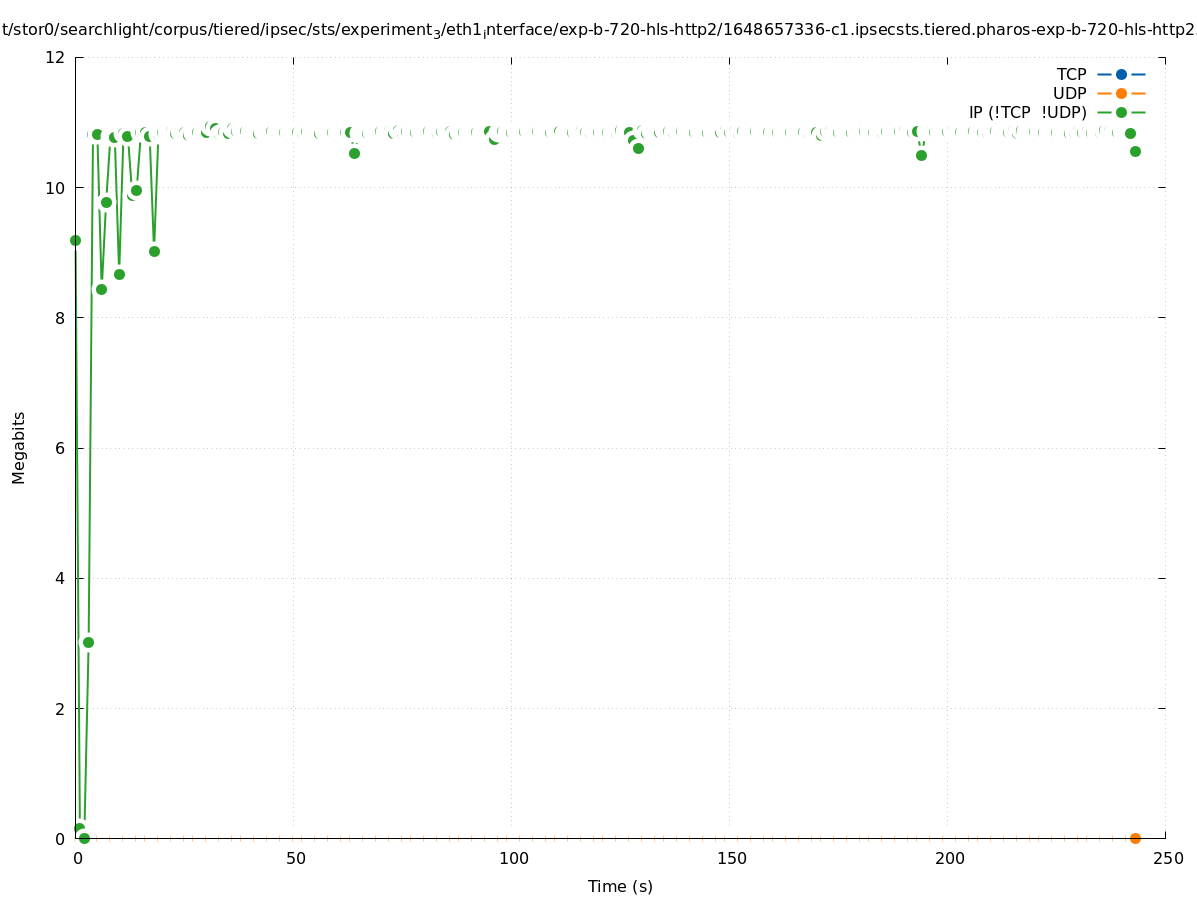Click the green IP legend marker
This screenshot has height=900, width=1197.
(x=1121, y=112)
